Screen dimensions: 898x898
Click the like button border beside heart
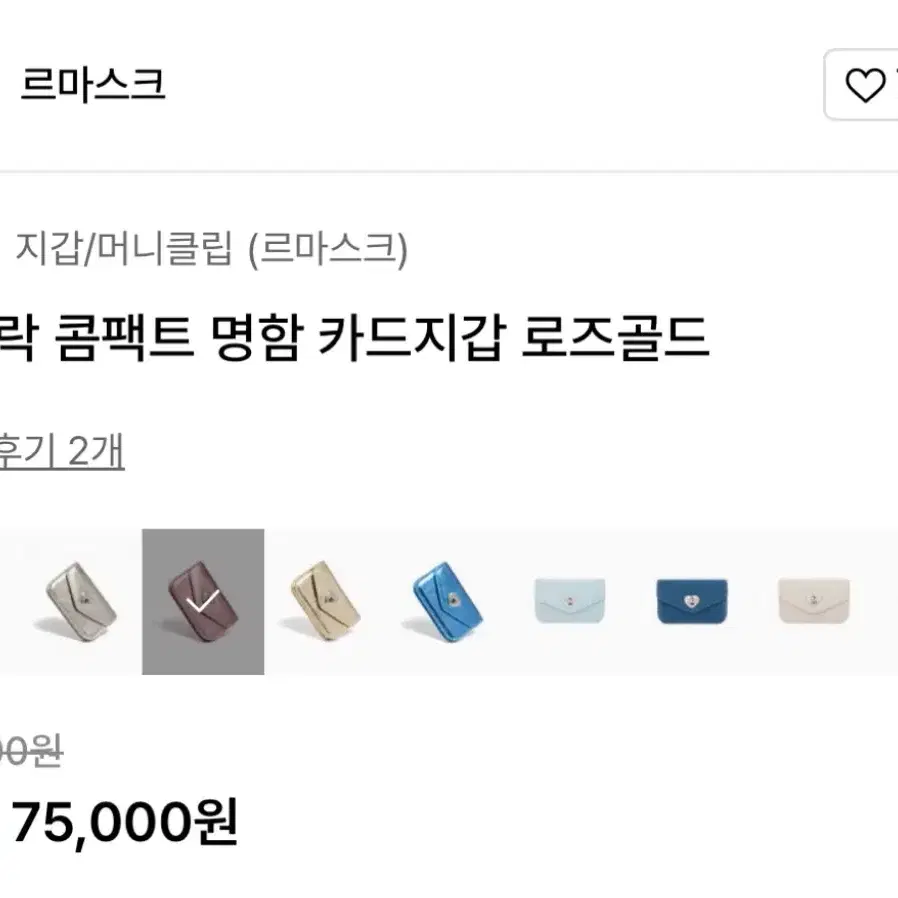[861, 85]
